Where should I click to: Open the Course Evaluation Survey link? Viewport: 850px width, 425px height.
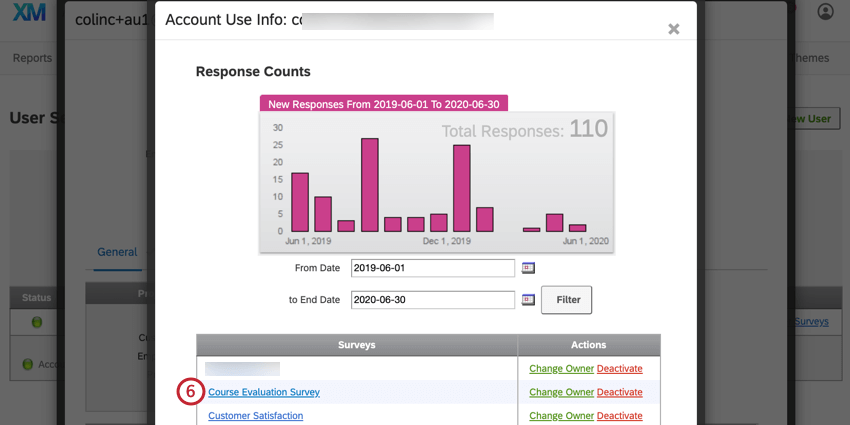pyautogui.click(x=264, y=392)
